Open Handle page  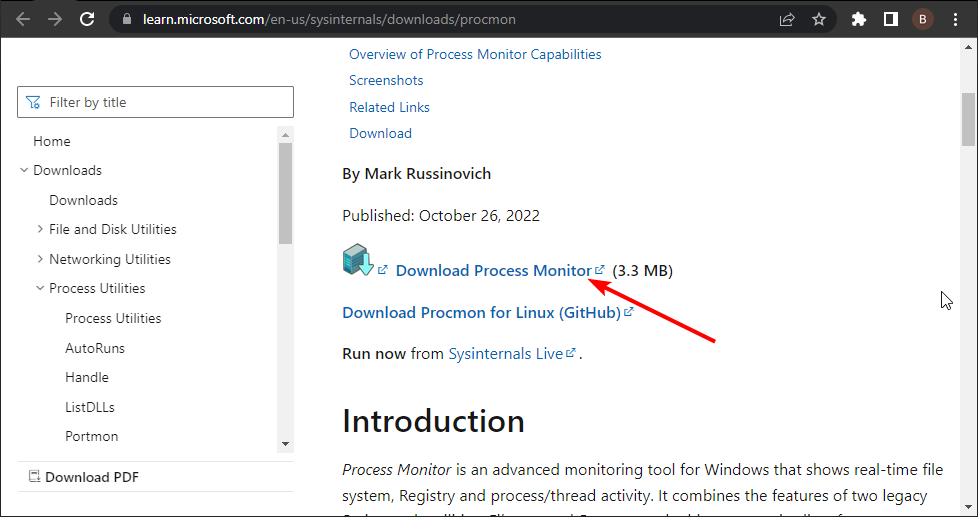(x=87, y=377)
